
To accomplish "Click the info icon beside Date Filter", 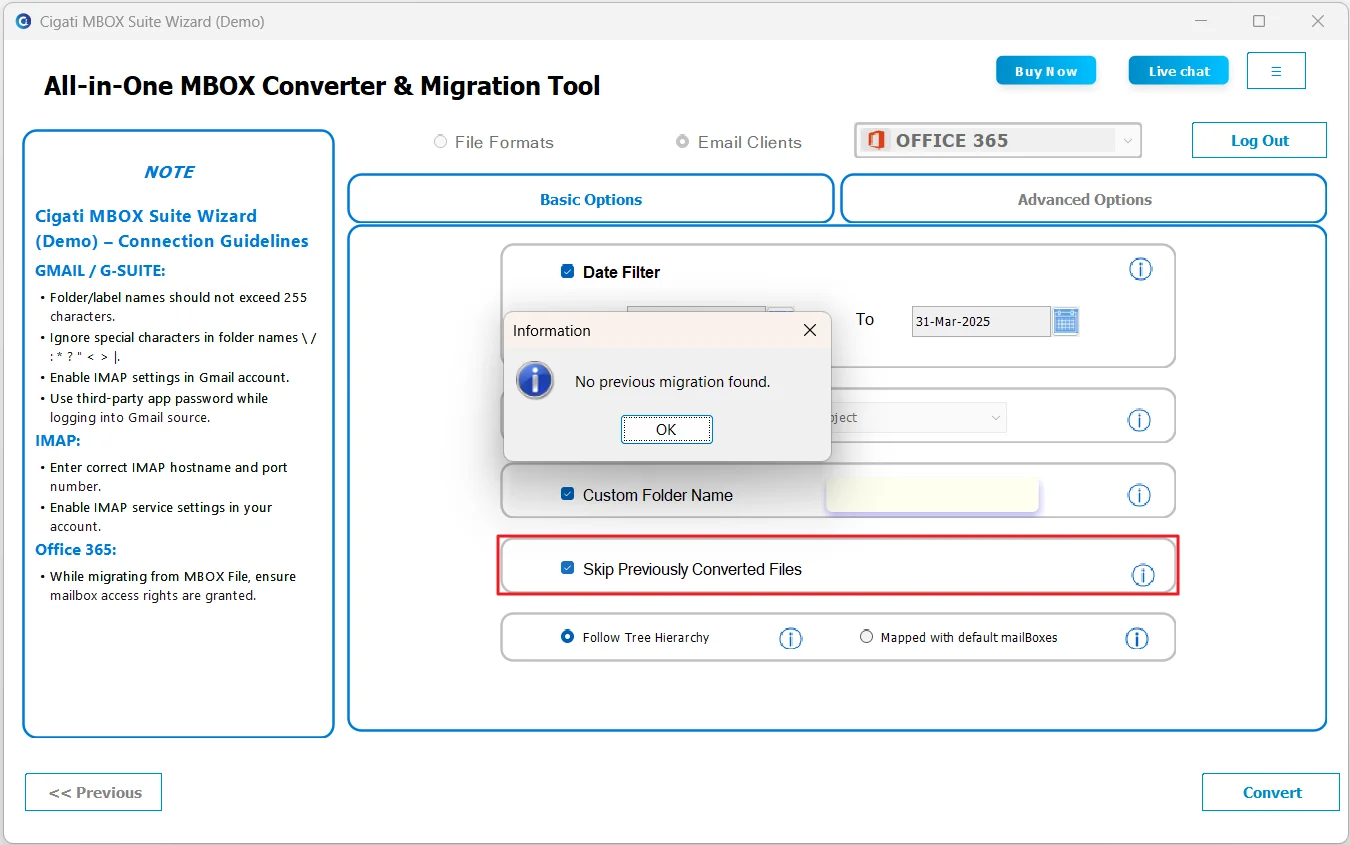I will (1140, 269).
